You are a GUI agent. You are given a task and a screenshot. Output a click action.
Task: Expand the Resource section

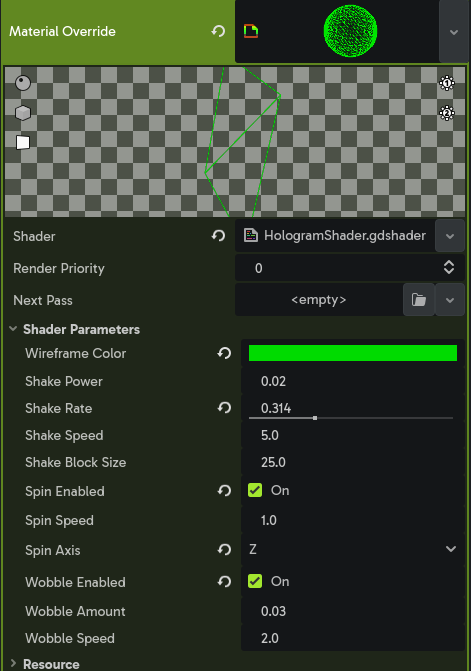coord(51,664)
